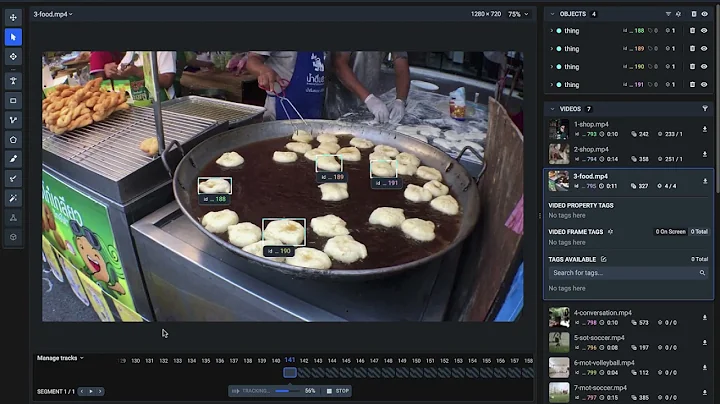Toggle visibility of all objects
The width and height of the screenshot is (720, 404).
point(704,14)
